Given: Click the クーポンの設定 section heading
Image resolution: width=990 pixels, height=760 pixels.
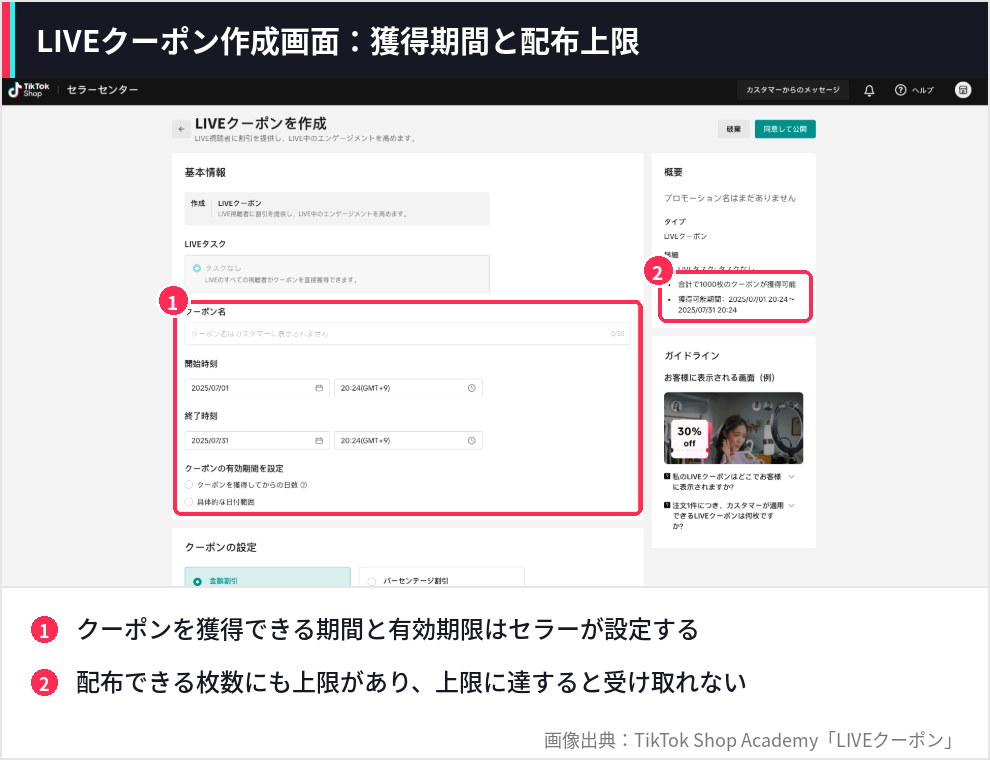Looking at the screenshot, I should 220,547.
